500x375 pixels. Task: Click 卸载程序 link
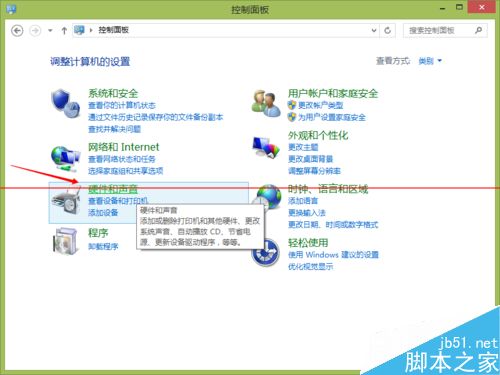[103, 246]
